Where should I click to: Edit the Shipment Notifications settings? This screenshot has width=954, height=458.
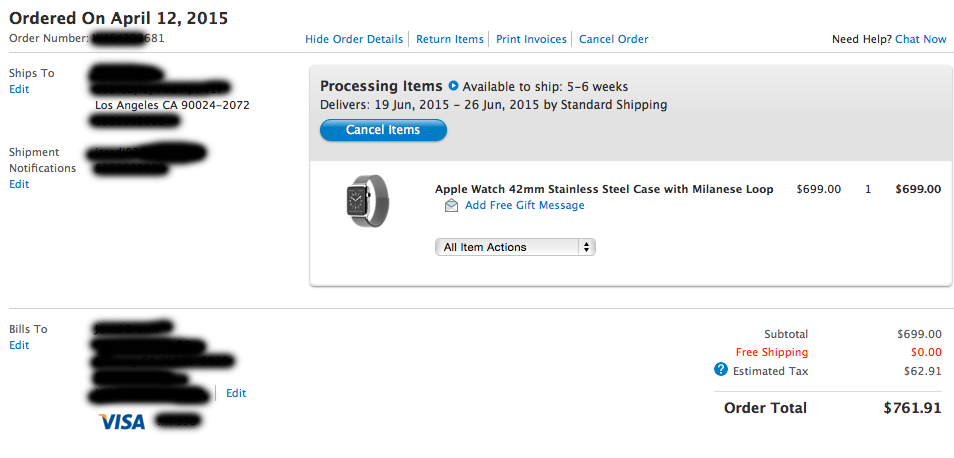19,184
